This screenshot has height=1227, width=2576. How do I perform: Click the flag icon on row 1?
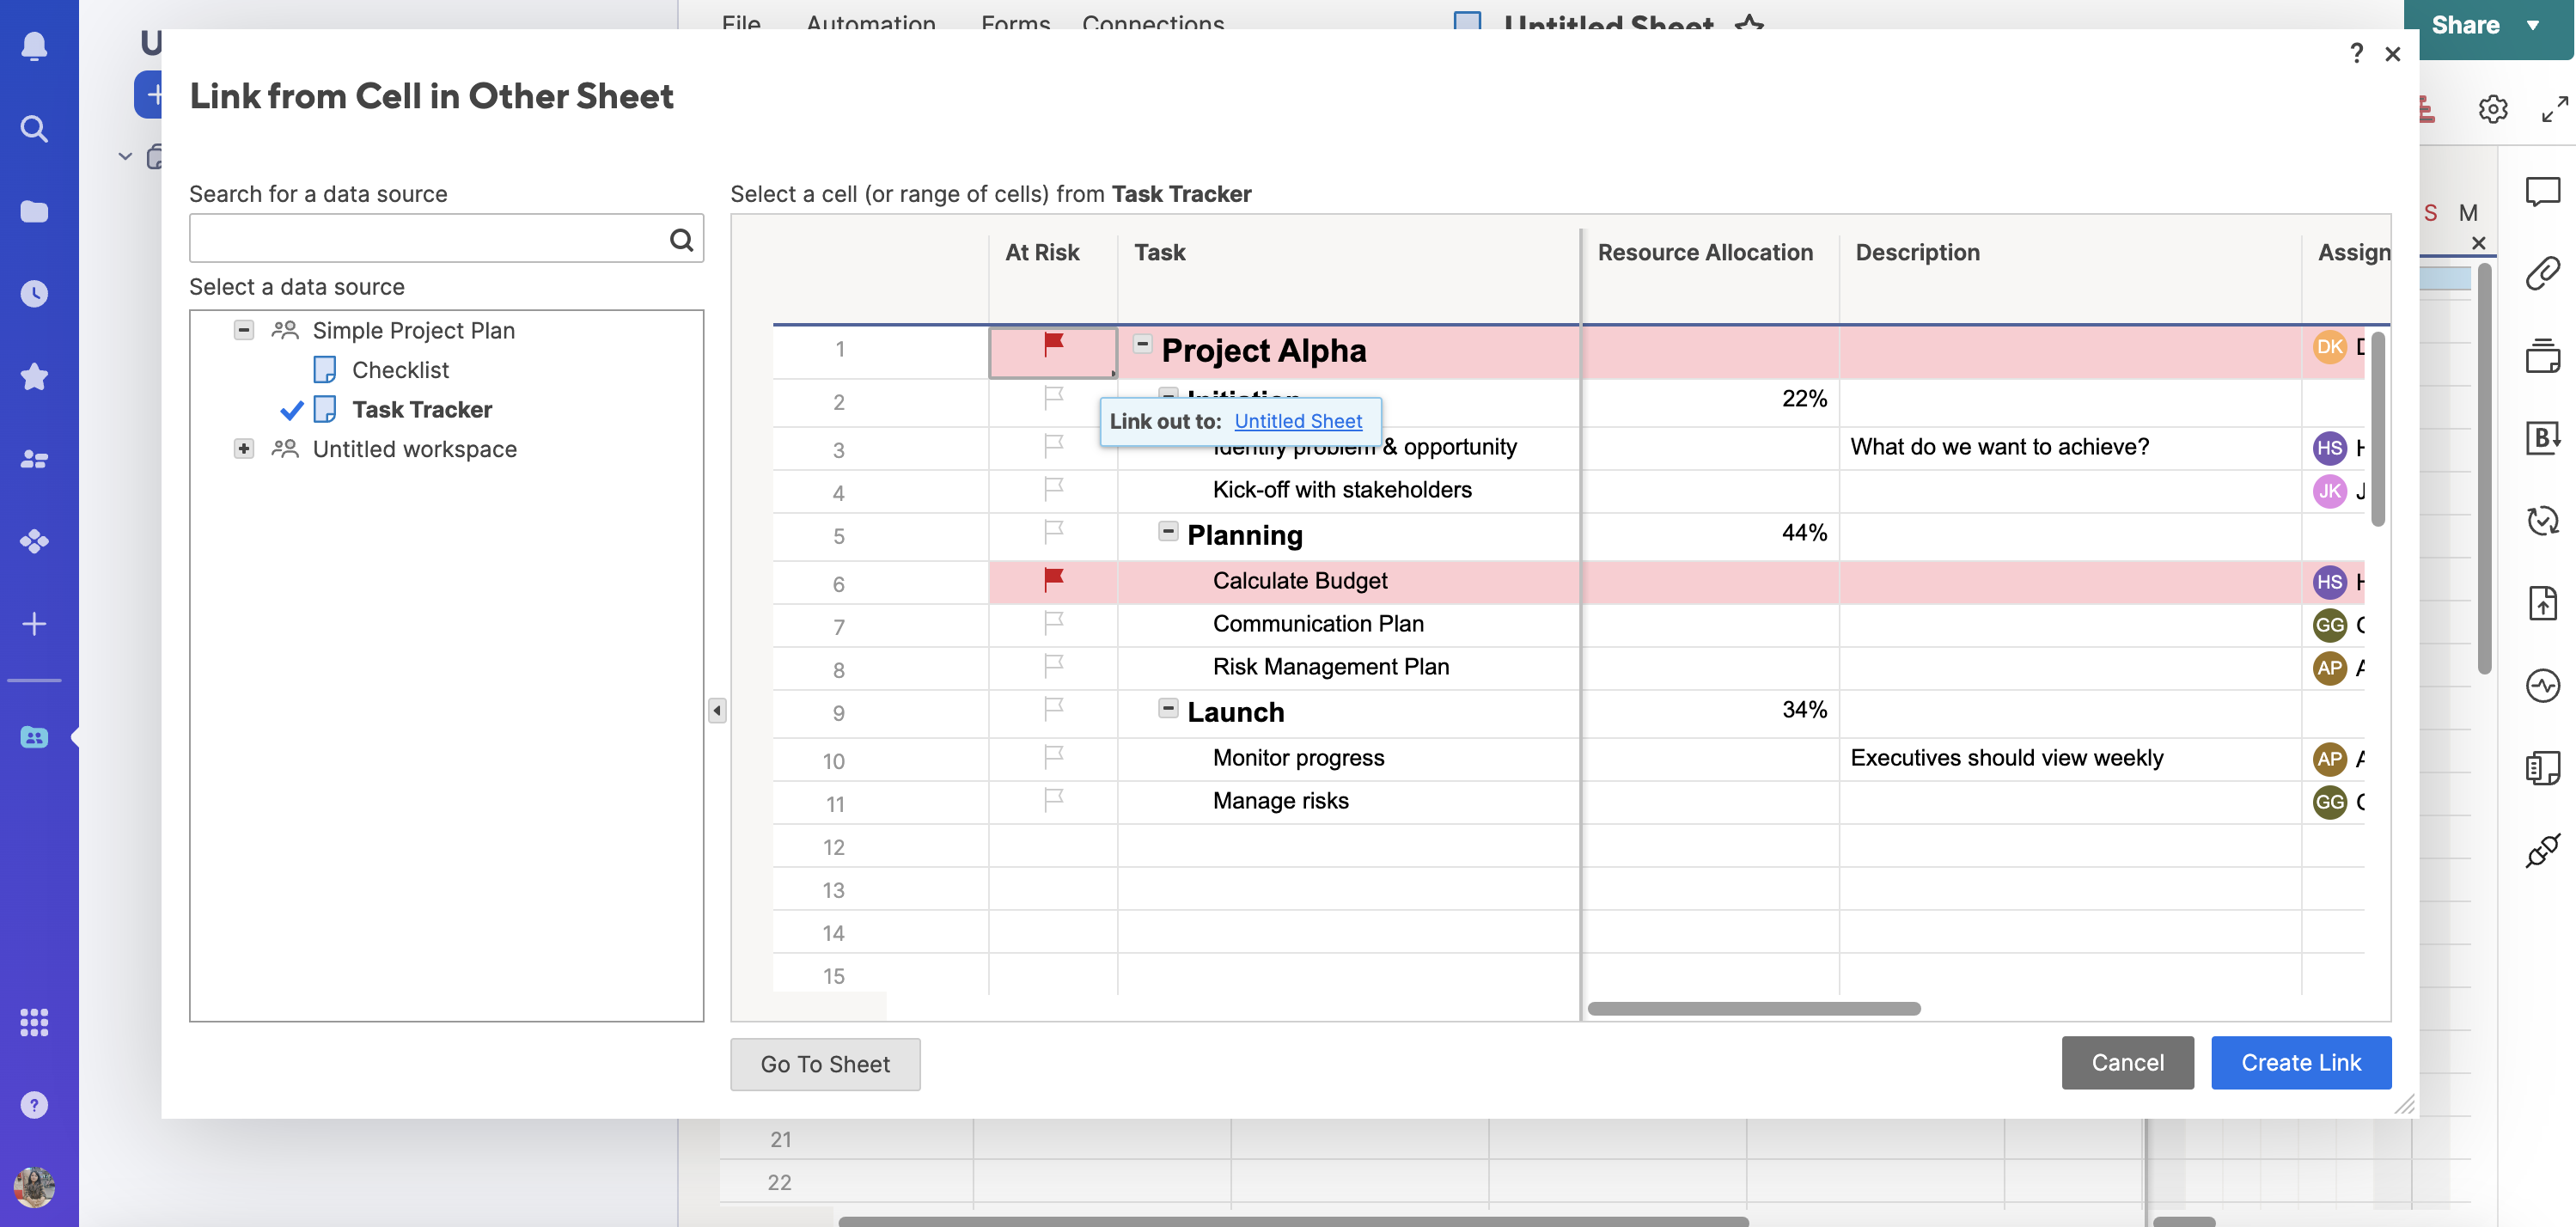(1052, 346)
